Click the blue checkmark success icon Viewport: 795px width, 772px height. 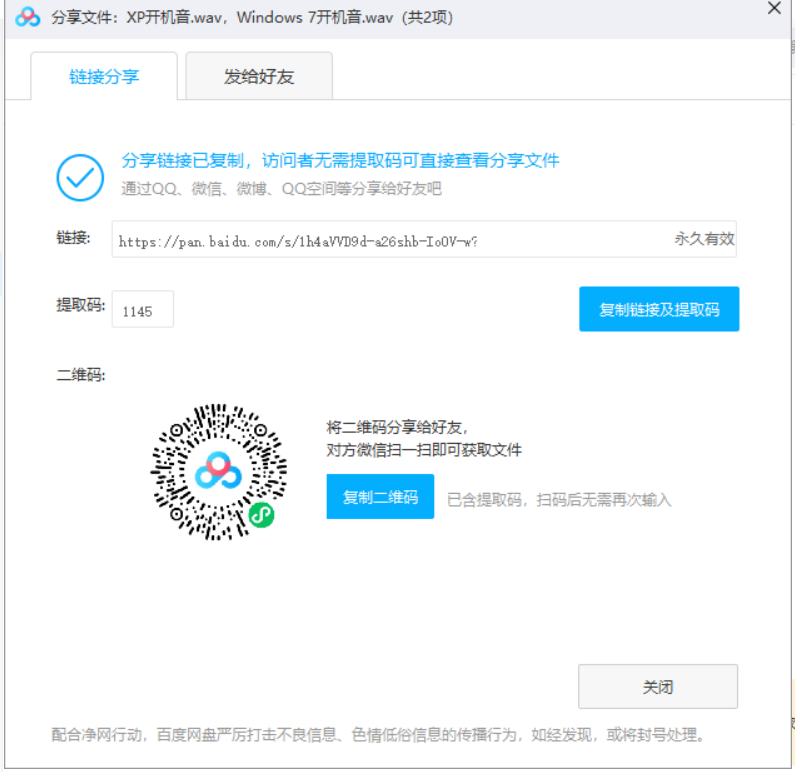point(80,177)
